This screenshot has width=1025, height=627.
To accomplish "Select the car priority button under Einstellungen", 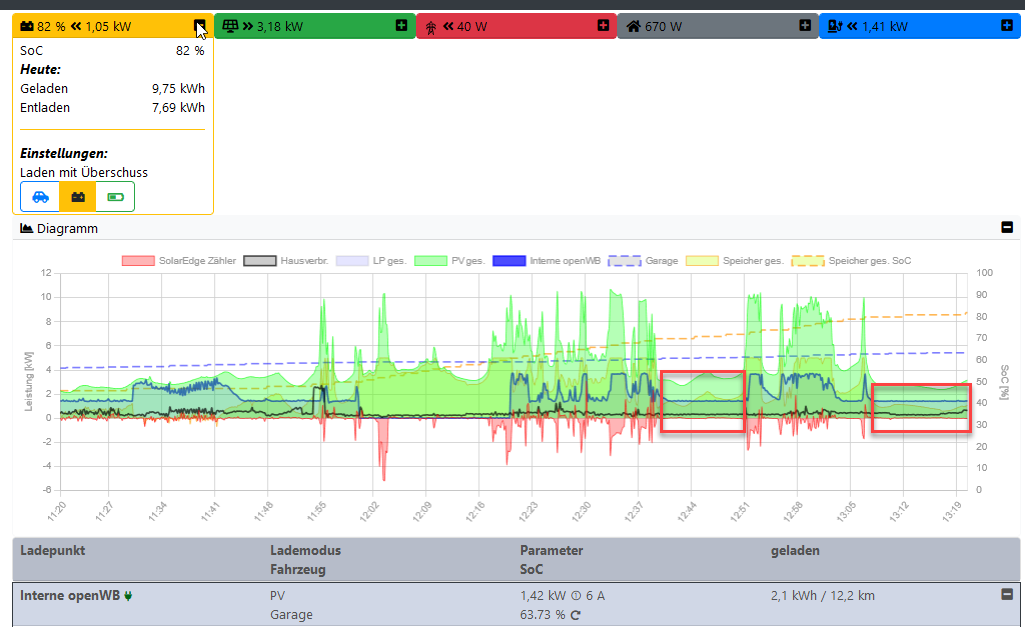I will (x=40, y=197).
